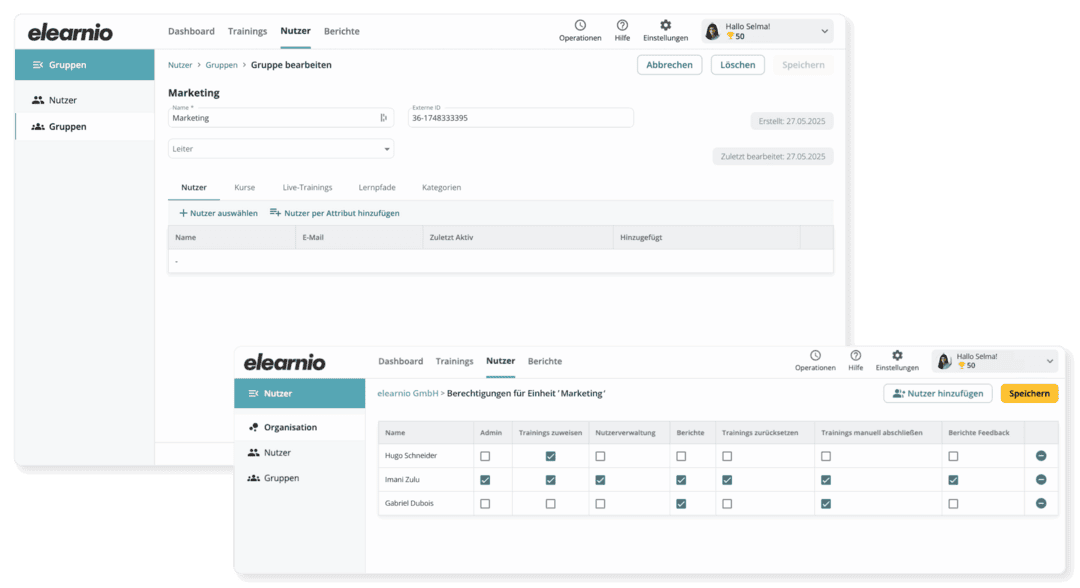Click the Löschen button
This screenshot has width=1080, height=588.
click(x=738, y=65)
